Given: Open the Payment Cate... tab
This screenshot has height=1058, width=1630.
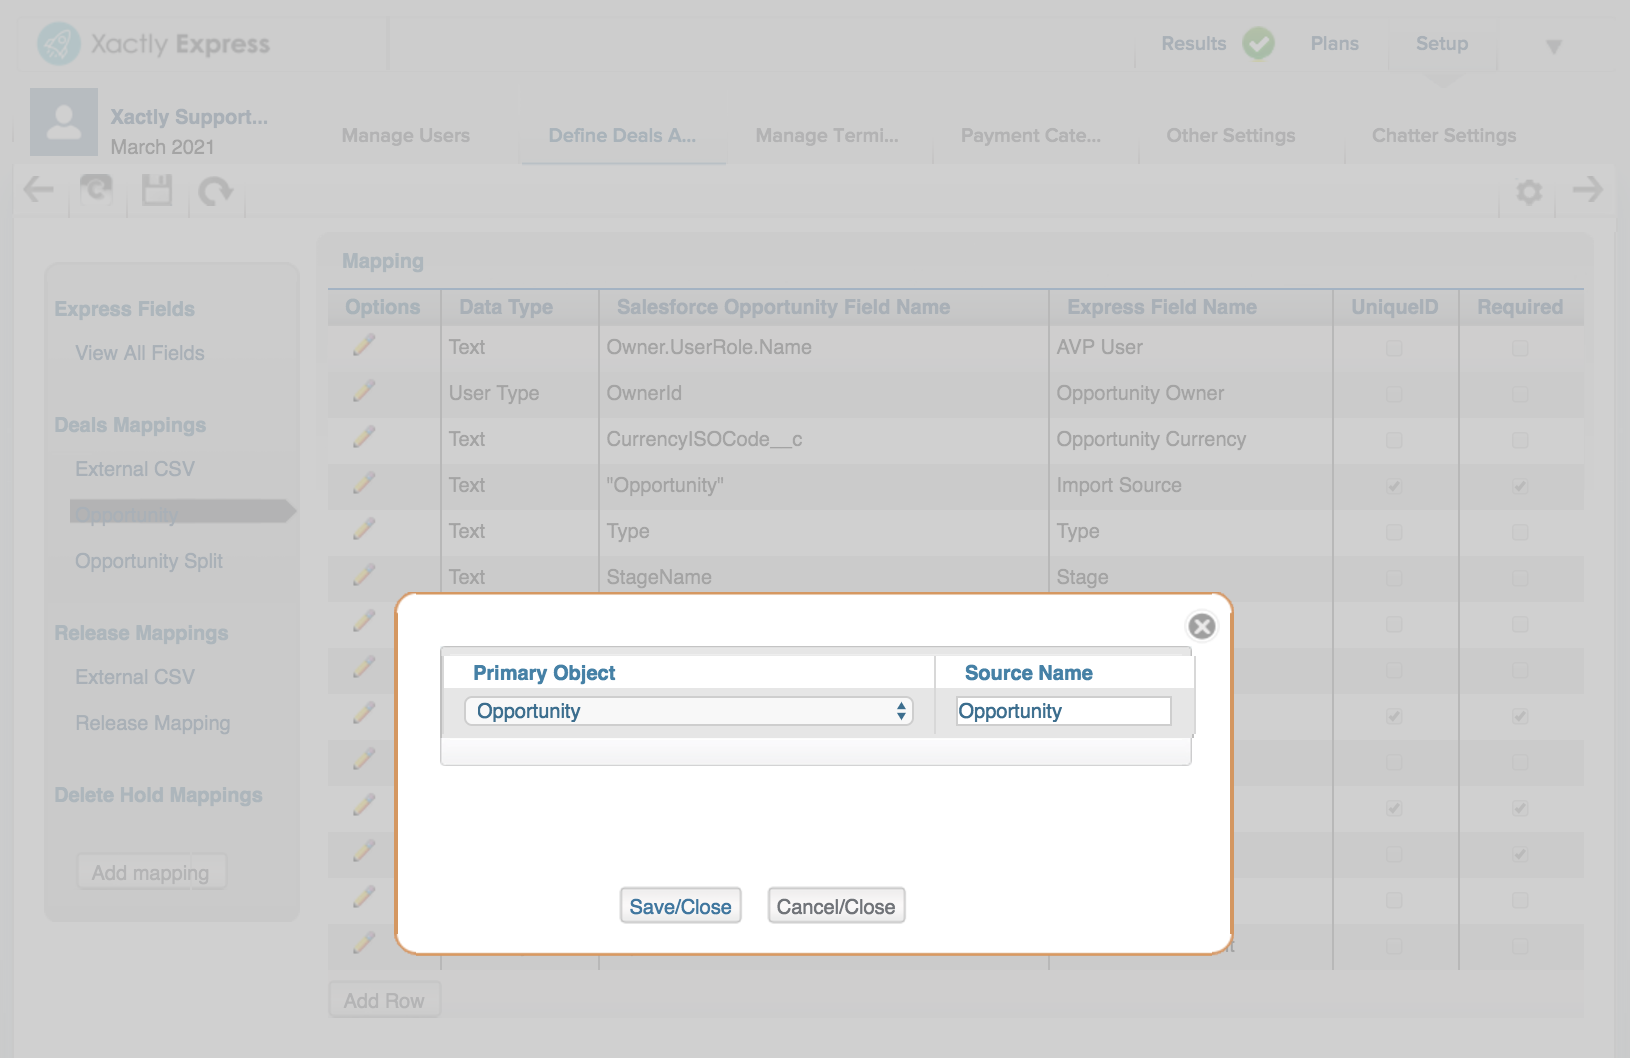Looking at the screenshot, I should [x=1031, y=135].
